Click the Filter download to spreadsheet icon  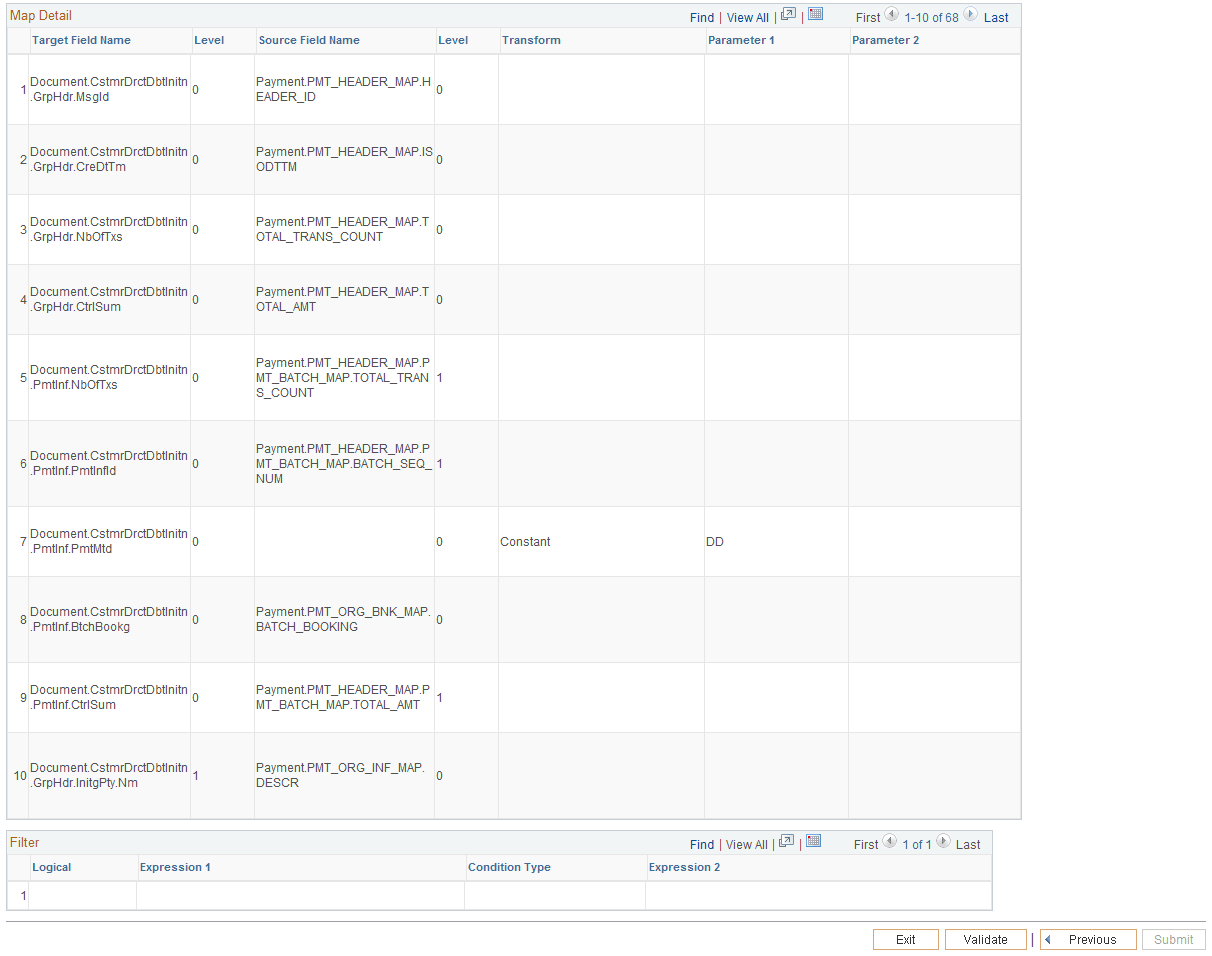813,843
